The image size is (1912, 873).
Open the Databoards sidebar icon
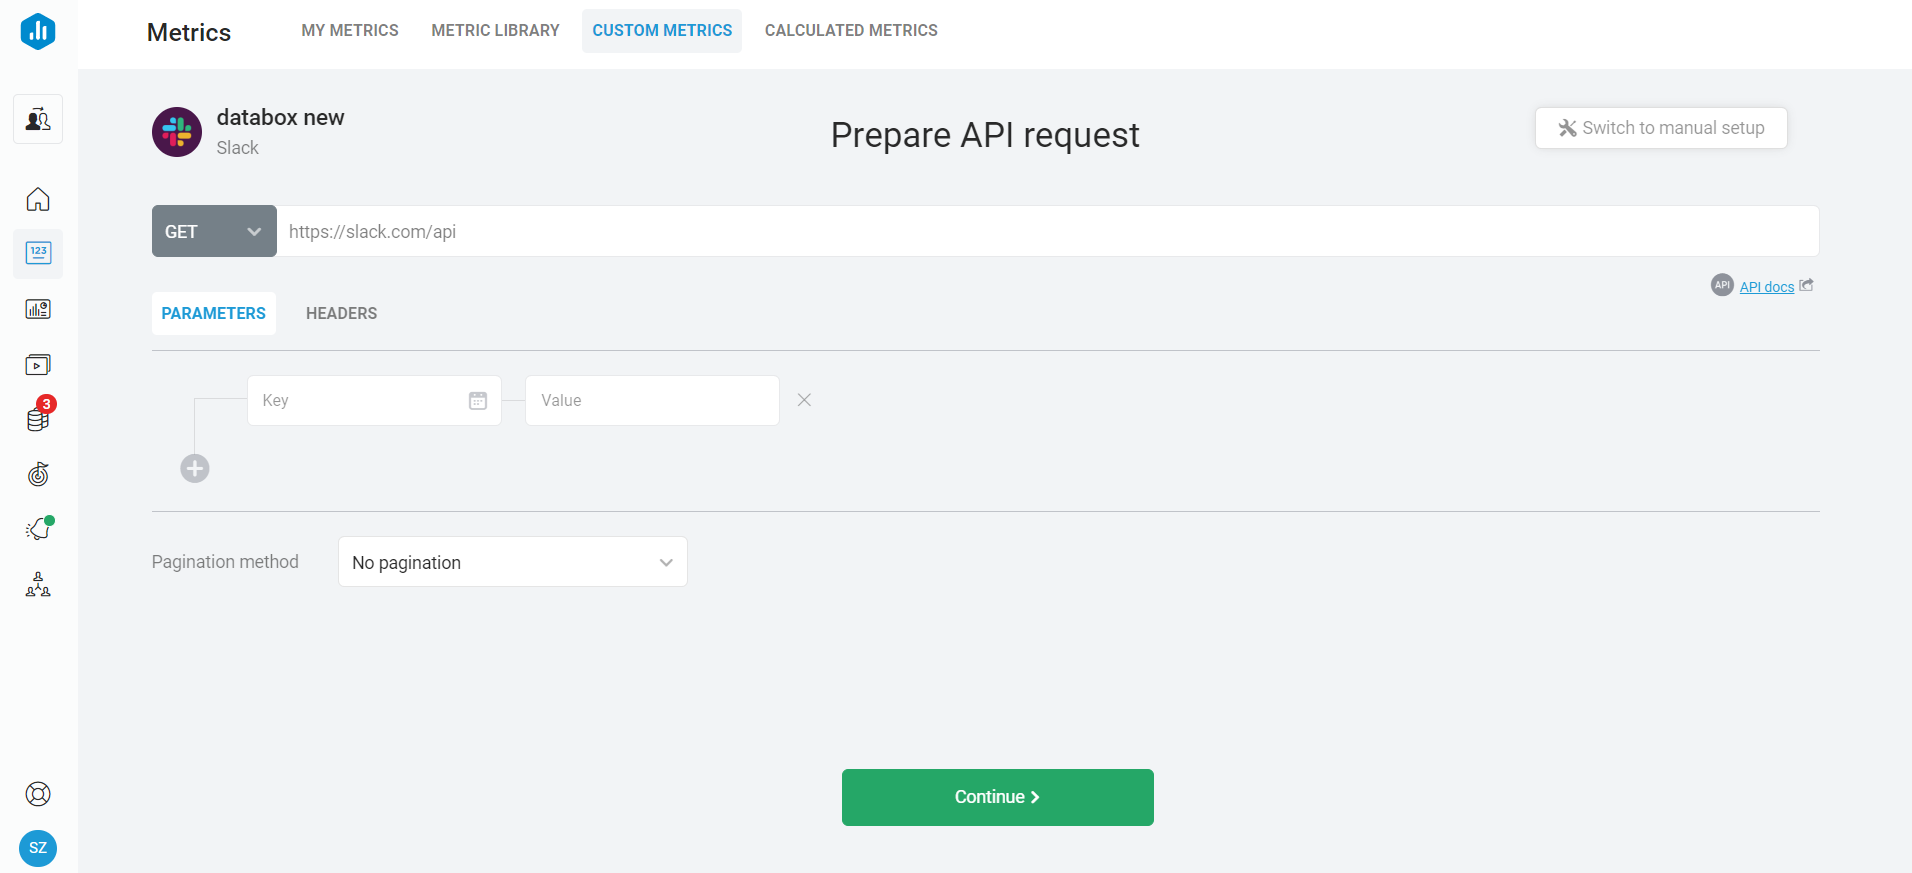point(38,309)
